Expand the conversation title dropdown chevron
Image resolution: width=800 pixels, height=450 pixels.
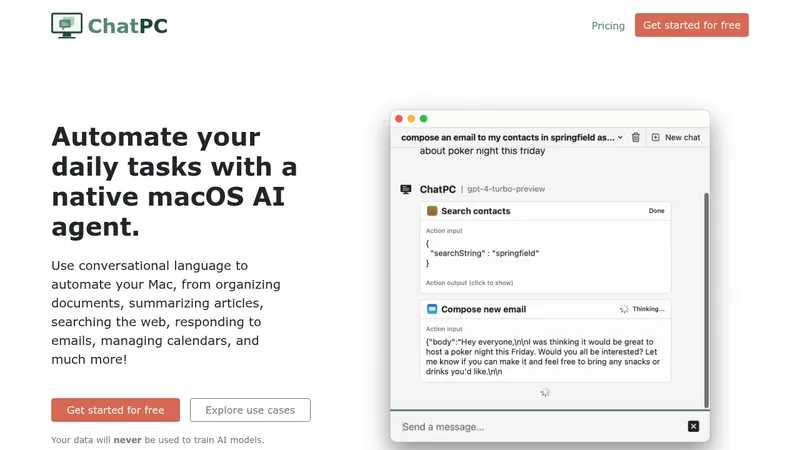[620, 137]
